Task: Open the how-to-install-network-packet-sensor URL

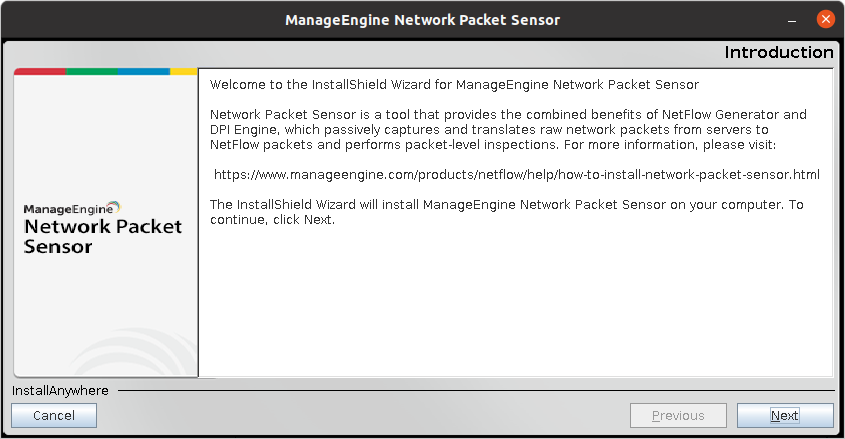Action: pyautogui.click(x=517, y=174)
